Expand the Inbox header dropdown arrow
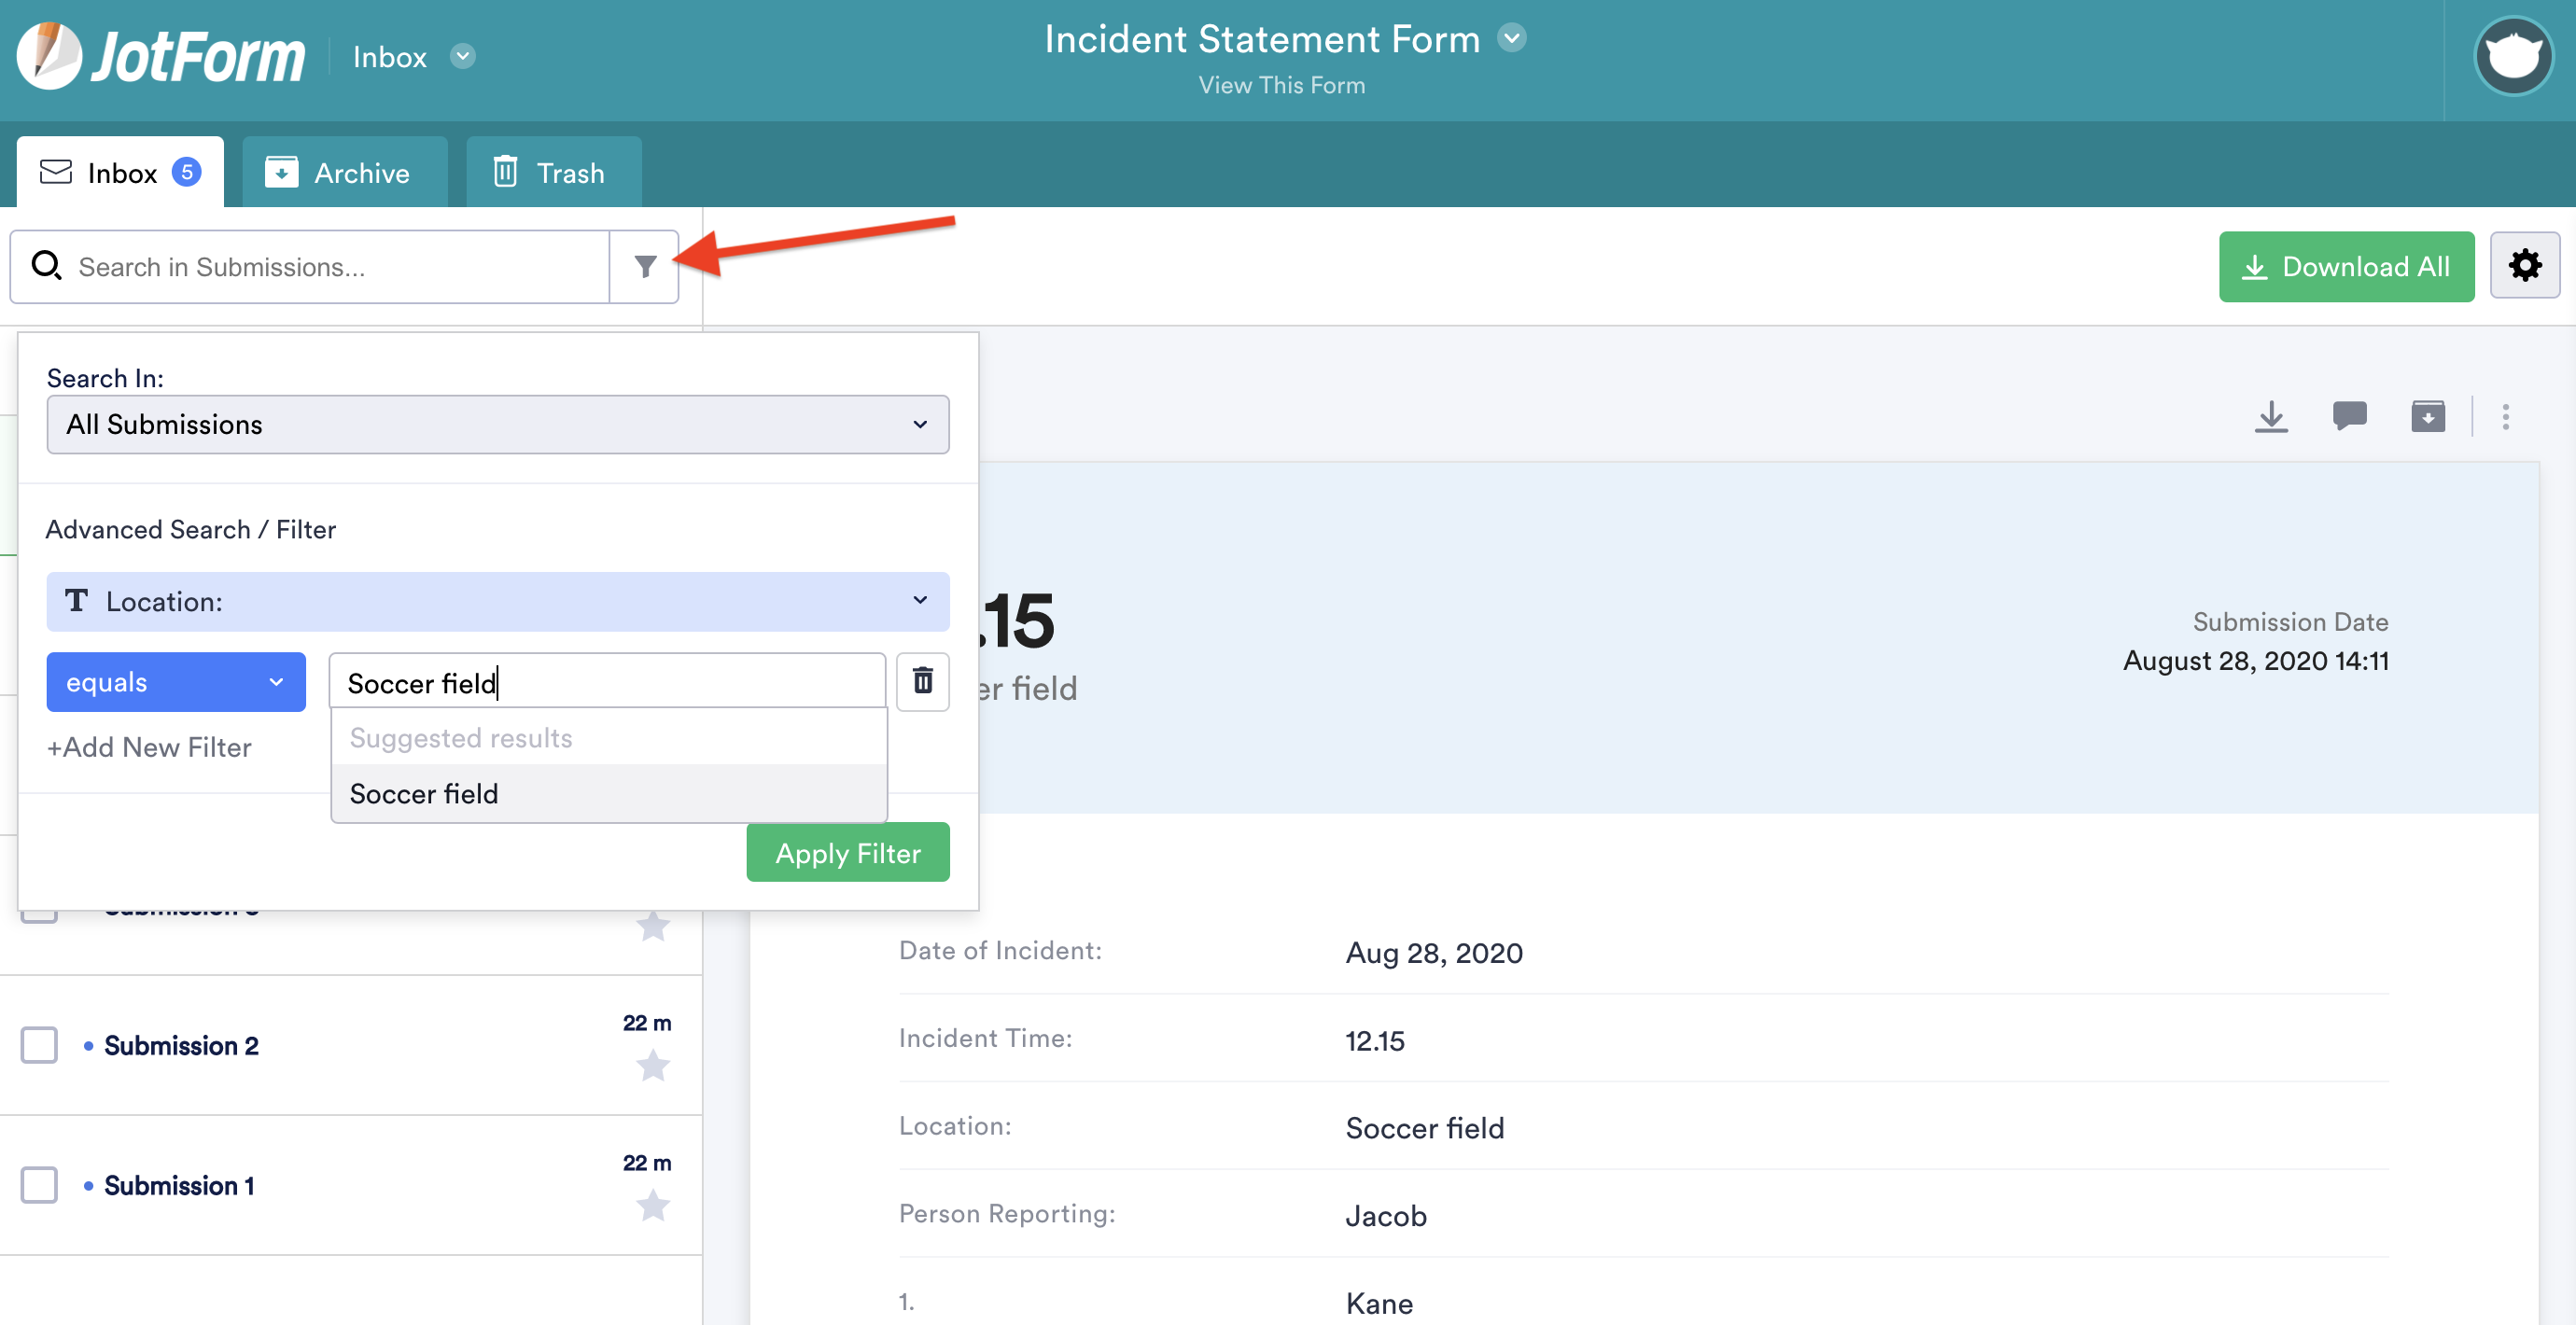Screen dimensions: 2576x1325 click(462, 56)
